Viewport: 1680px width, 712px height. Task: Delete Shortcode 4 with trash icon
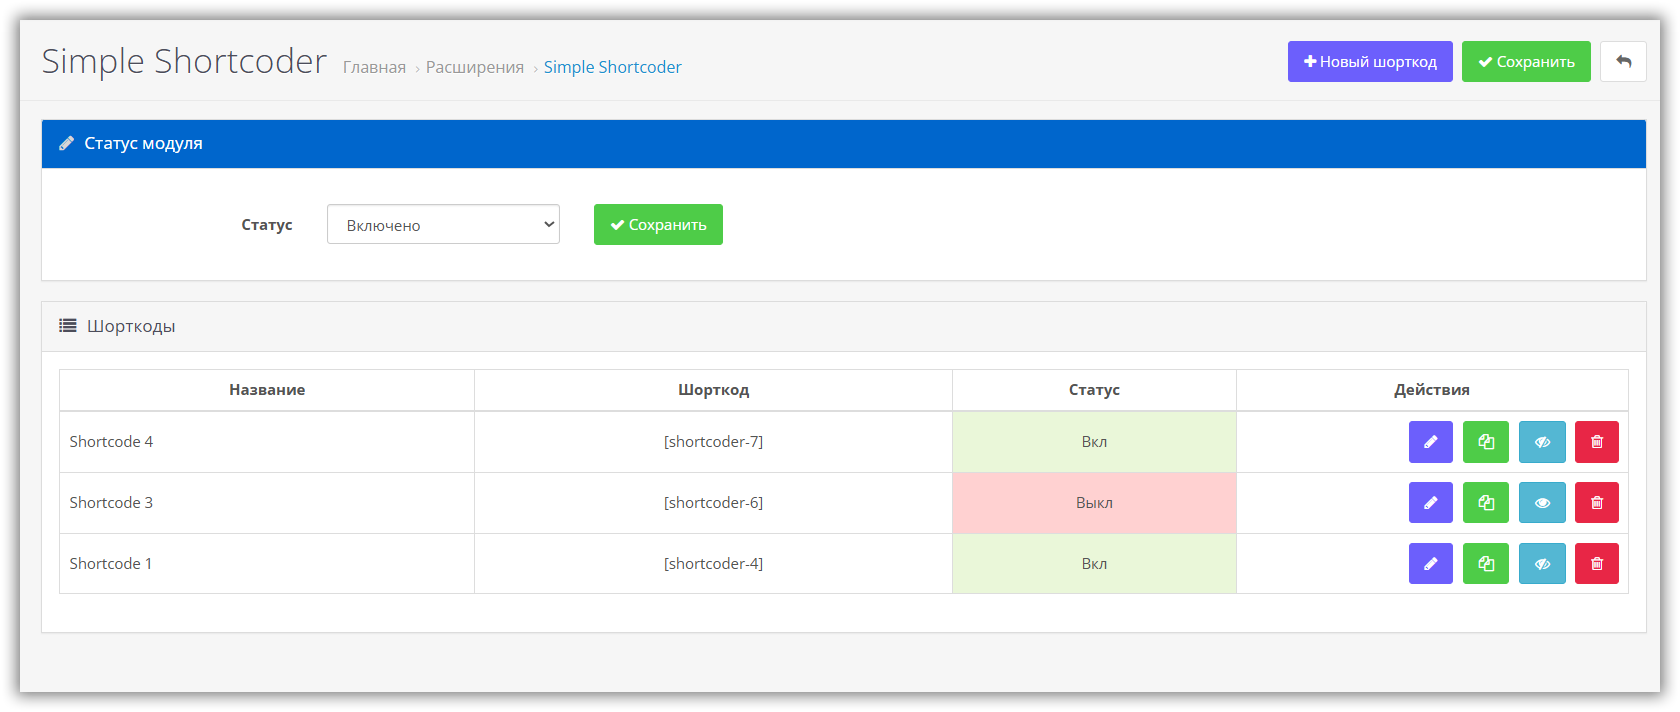click(1596, 442)
